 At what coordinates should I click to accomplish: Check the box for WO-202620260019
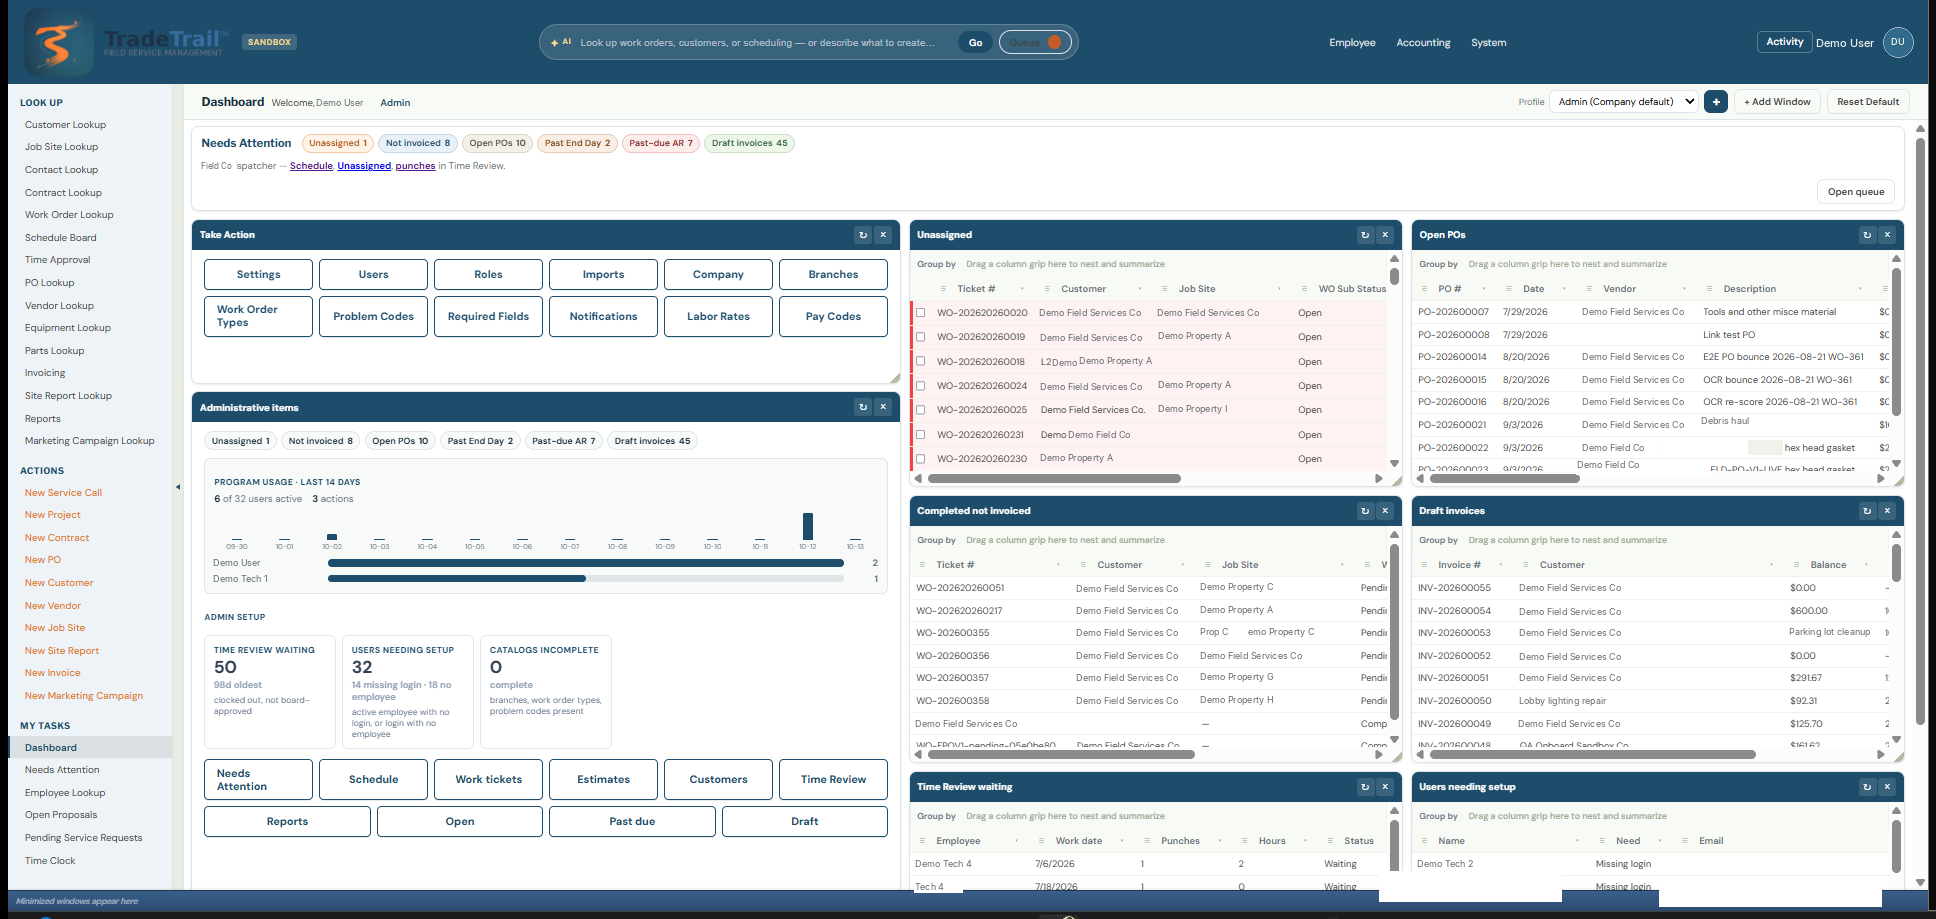click(921, 337)
